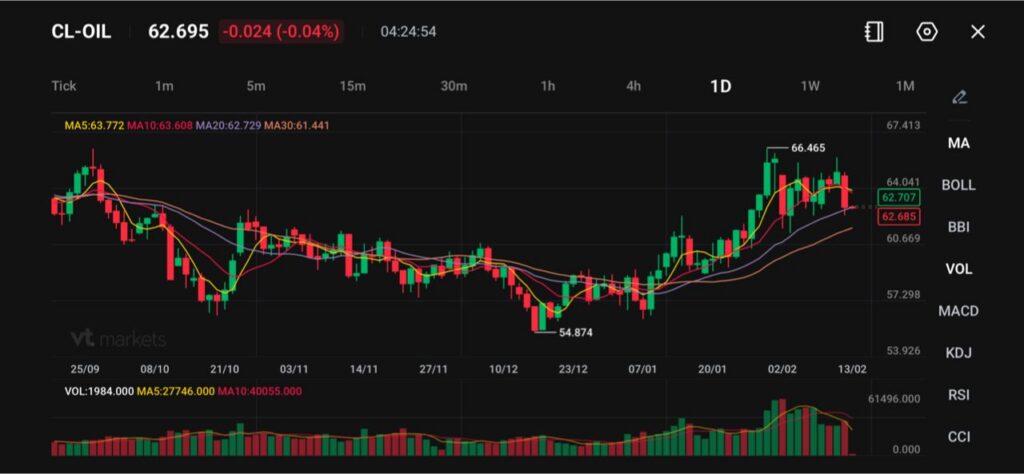Close the chart with X icon
This screenshot has height=474, width=1024.
tap(978, 32)
